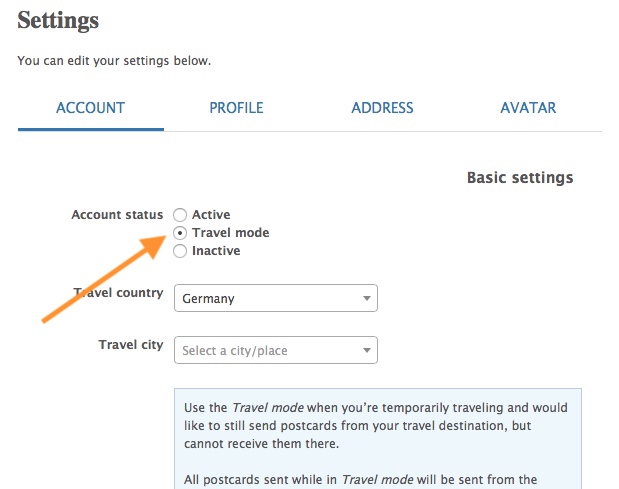619x489 pixels.
Task: Click the Settings page heading
Action: (x=58, y=20)
